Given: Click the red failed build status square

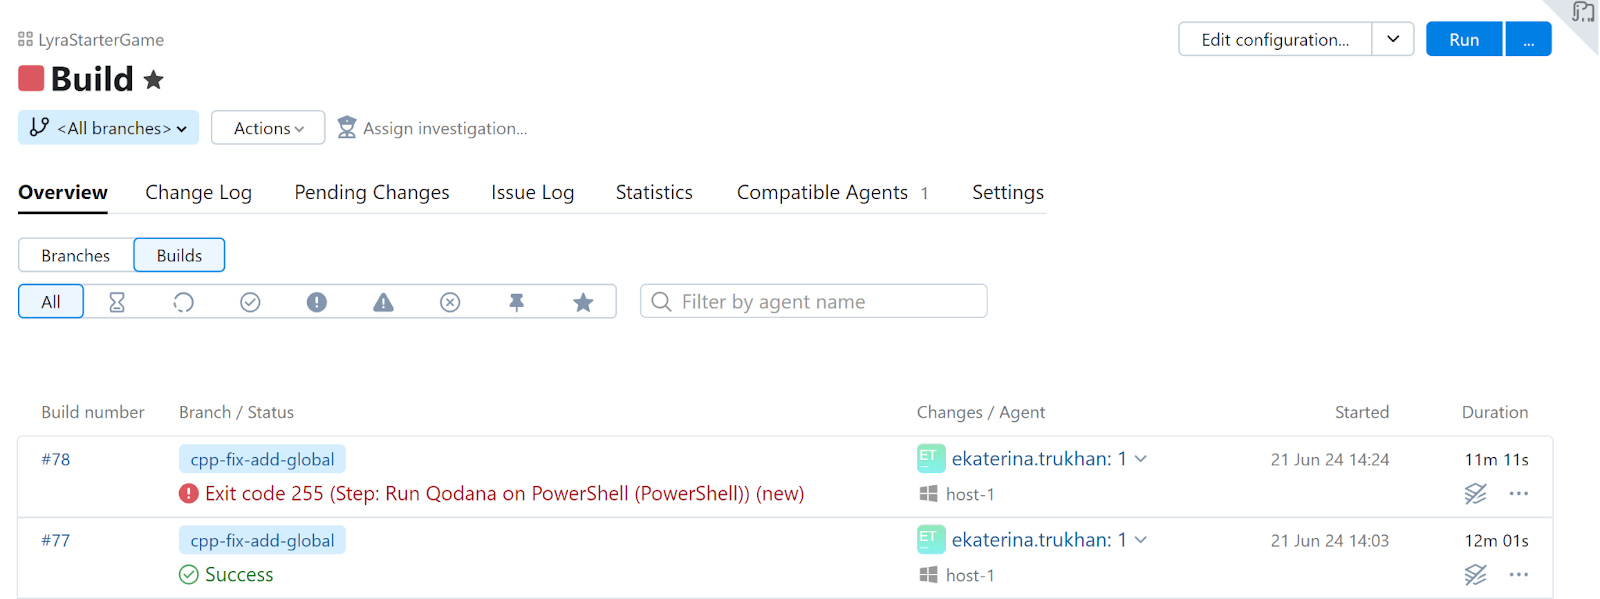Looking at the screenshot, I should [x=31, y=78].
